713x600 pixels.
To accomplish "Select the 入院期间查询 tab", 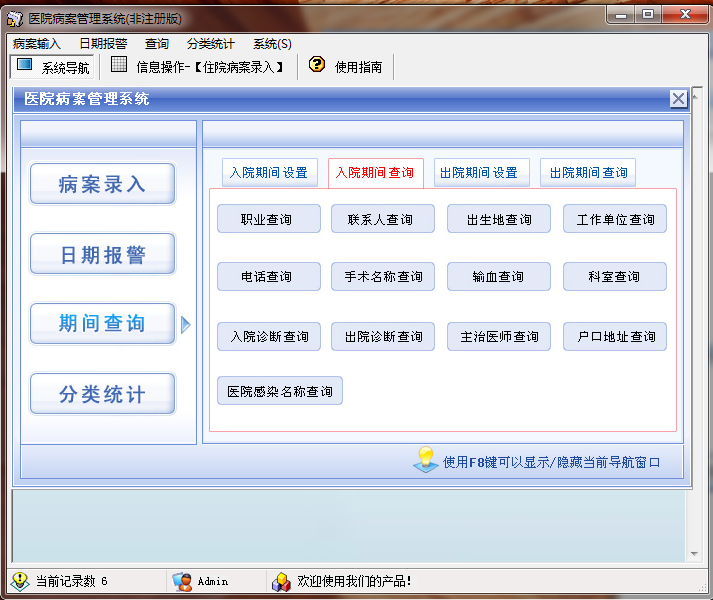I will [x=376, y=173].
